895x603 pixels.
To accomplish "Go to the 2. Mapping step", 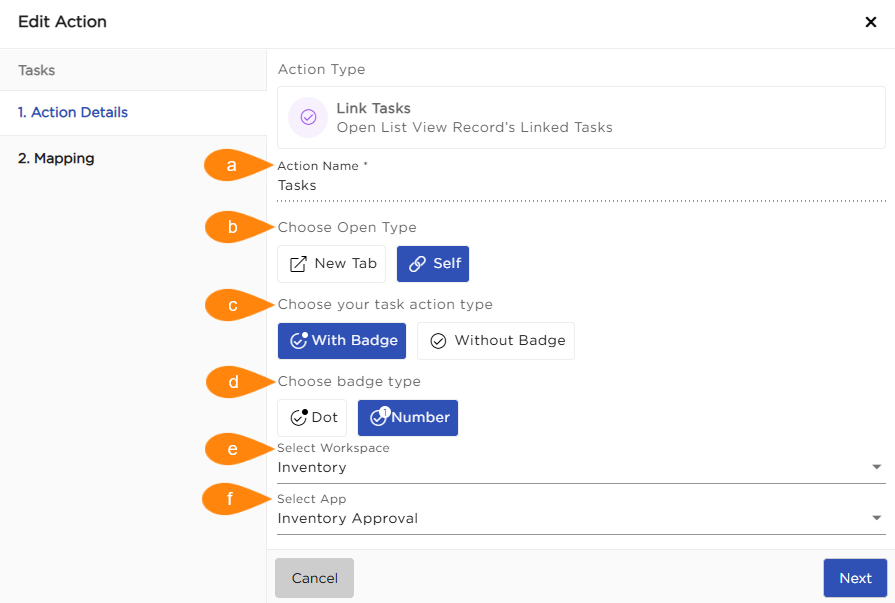I will 56,158.
